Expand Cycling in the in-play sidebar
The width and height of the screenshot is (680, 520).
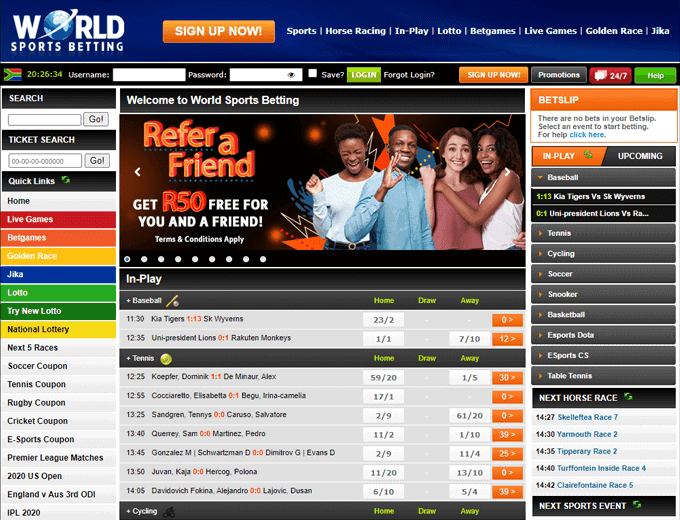(x=603, y=254)
